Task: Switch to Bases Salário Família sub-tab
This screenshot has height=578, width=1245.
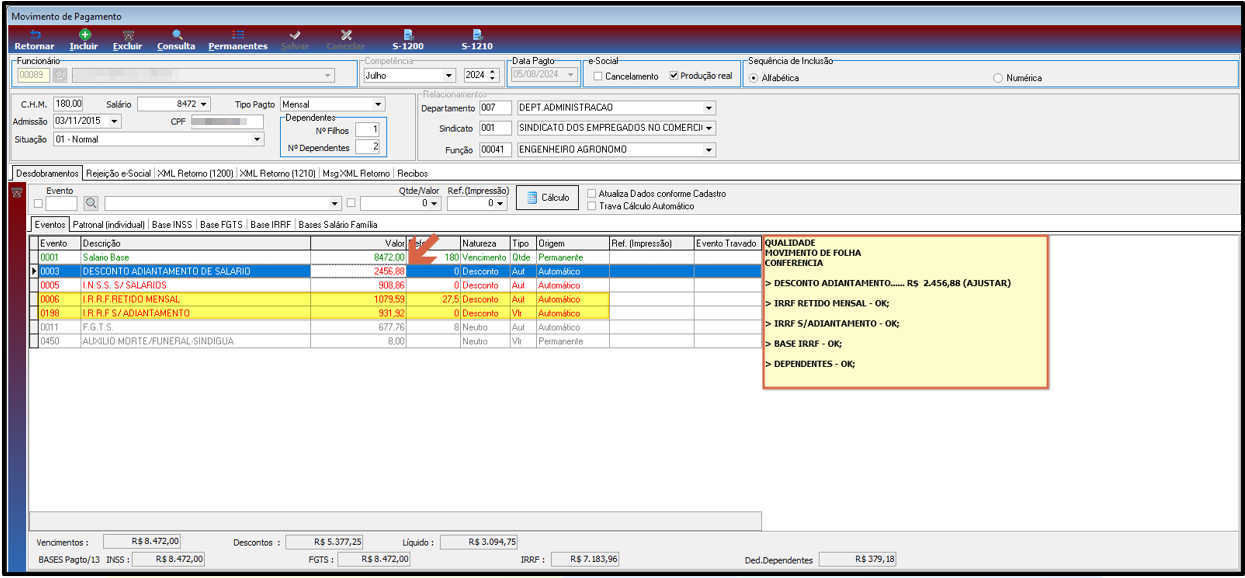Action: (x=338, y=225)
